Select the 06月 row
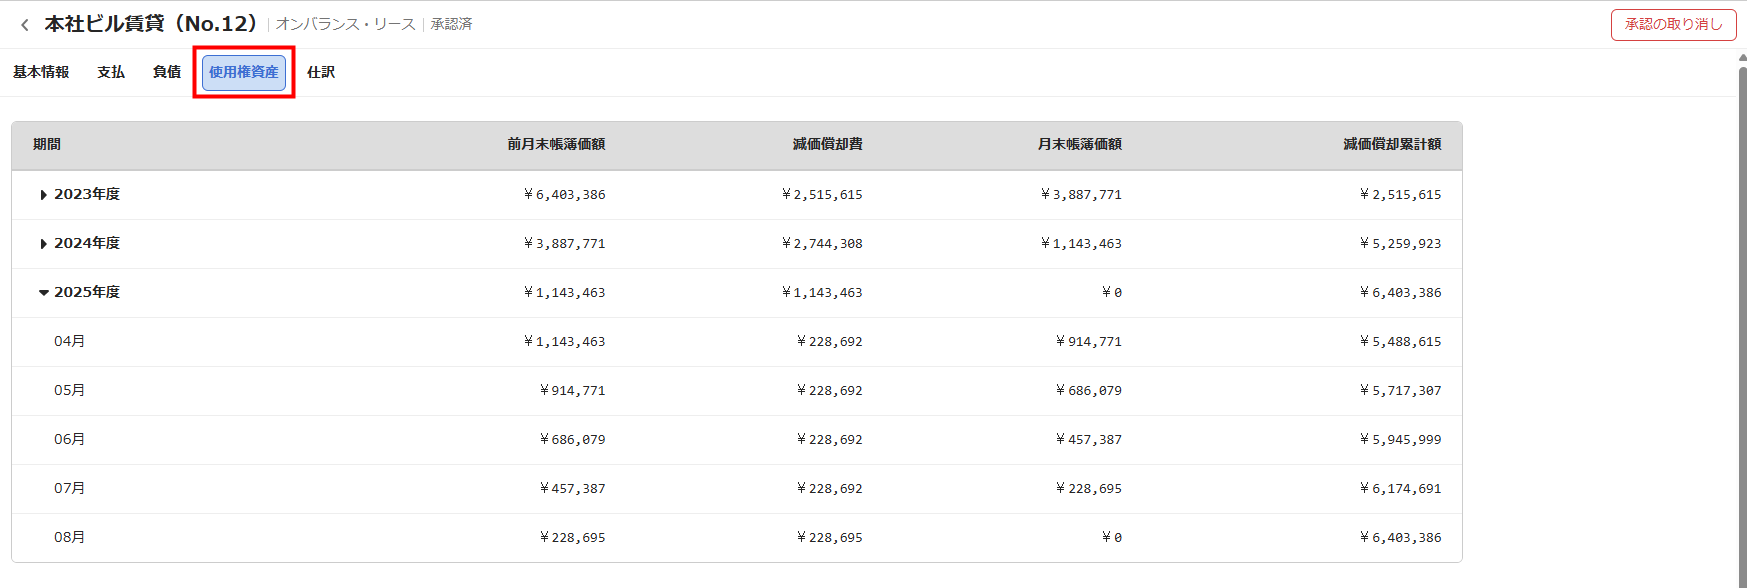1747x588 pixels. click(70, 440)
